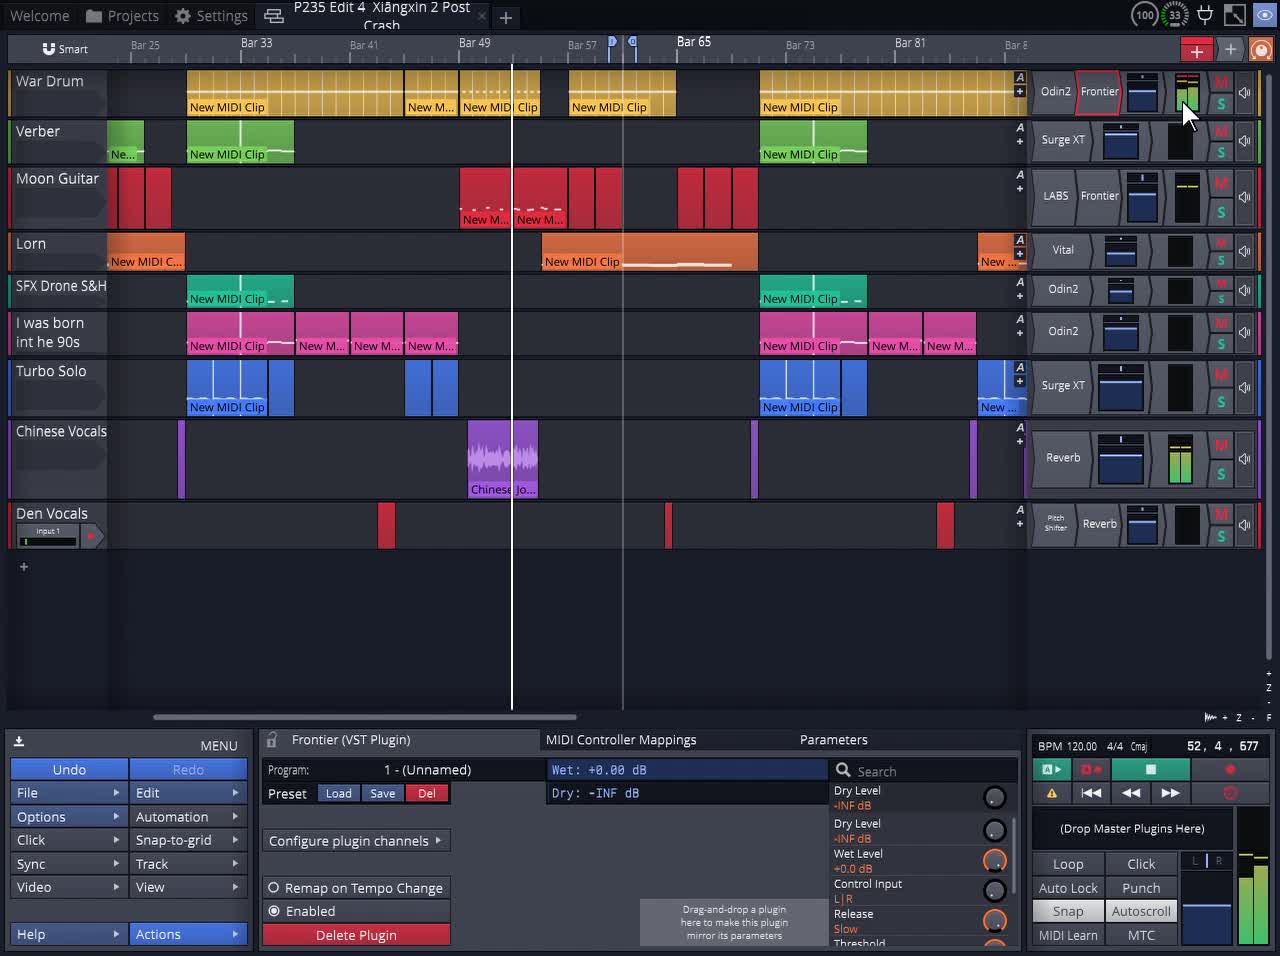Solo the War Drum track
Image resolution: width=1280 pixels, height=956 pixels.
pos(1221,104)
